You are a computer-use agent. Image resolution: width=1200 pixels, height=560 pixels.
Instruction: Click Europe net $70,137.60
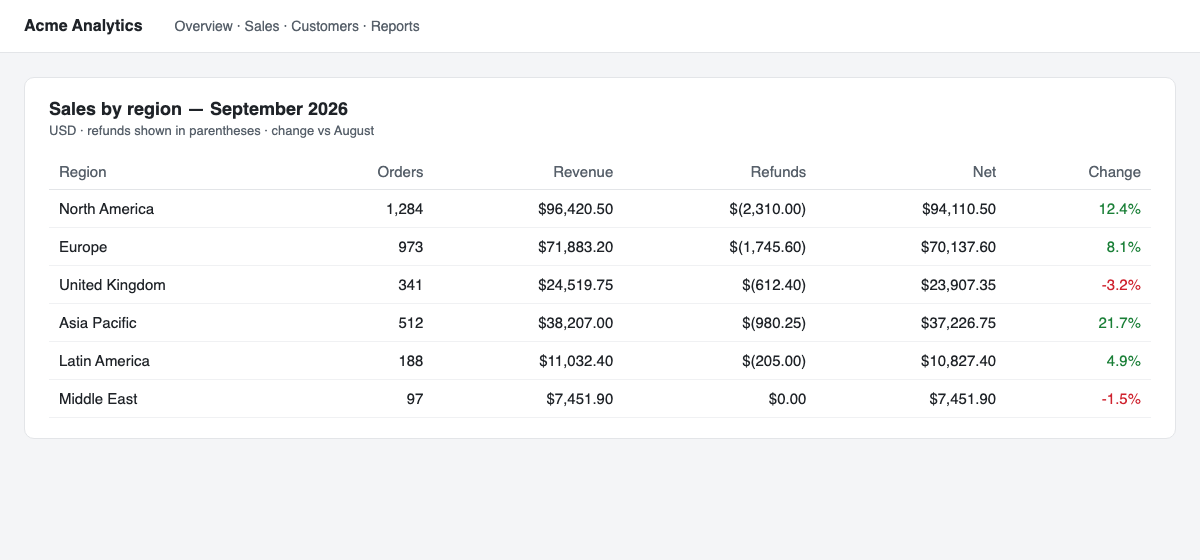[958, 247]
